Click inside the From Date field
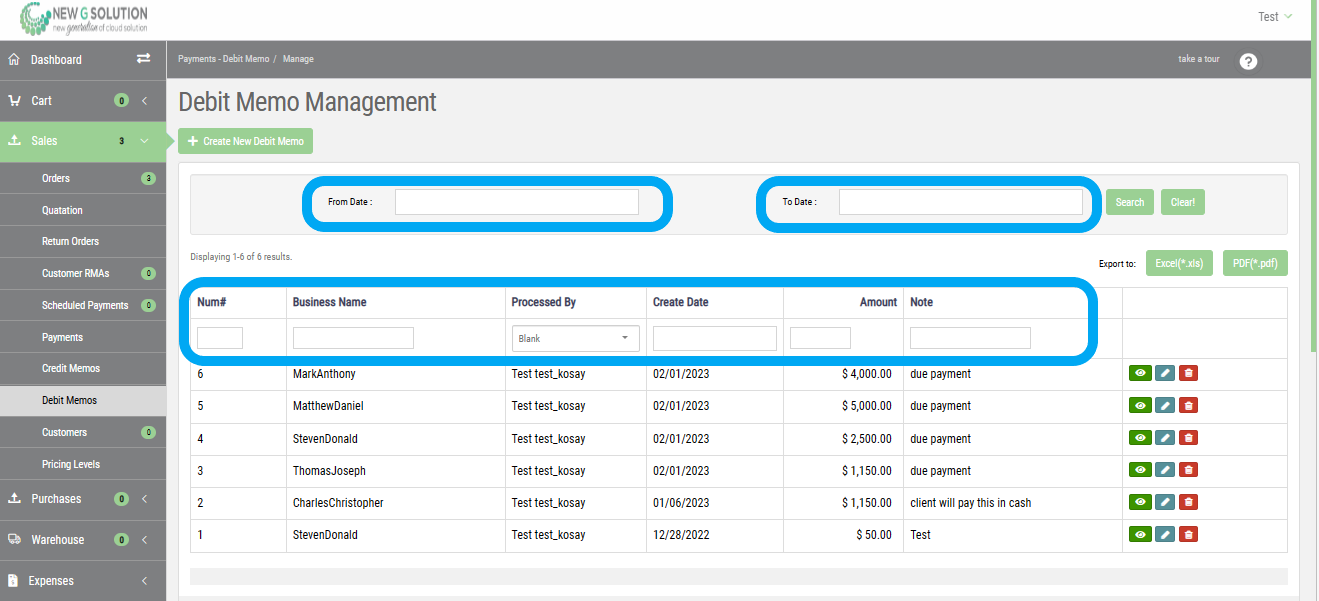The image size is (1319, 601). coord(516,201)
